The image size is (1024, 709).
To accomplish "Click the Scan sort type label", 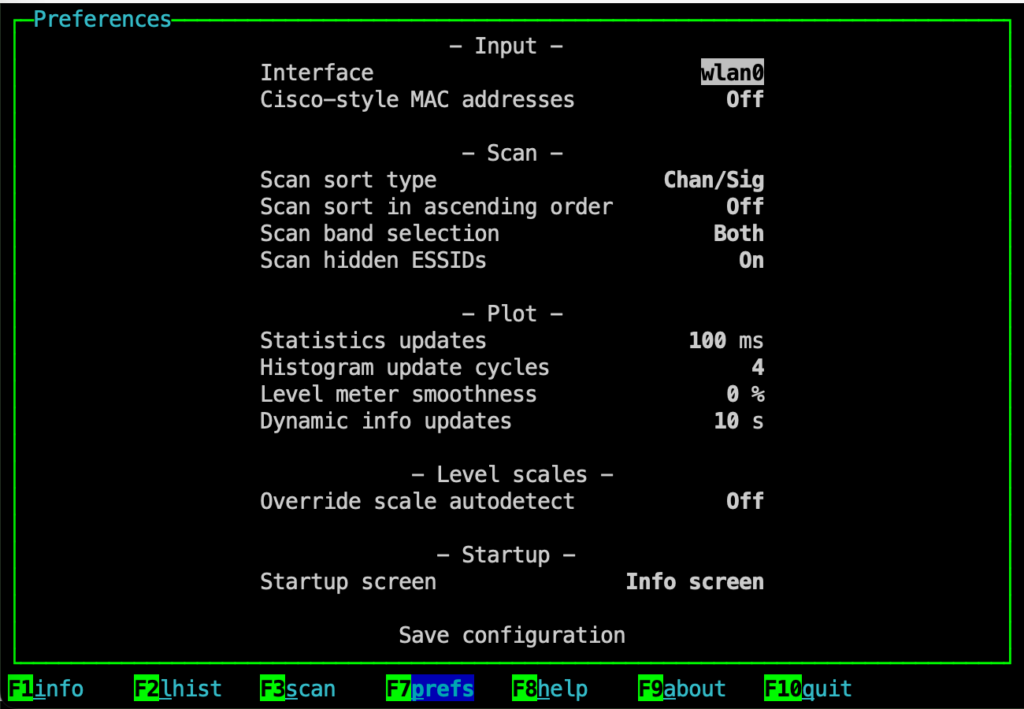I will pyautogui.click(x=348, y=180).
